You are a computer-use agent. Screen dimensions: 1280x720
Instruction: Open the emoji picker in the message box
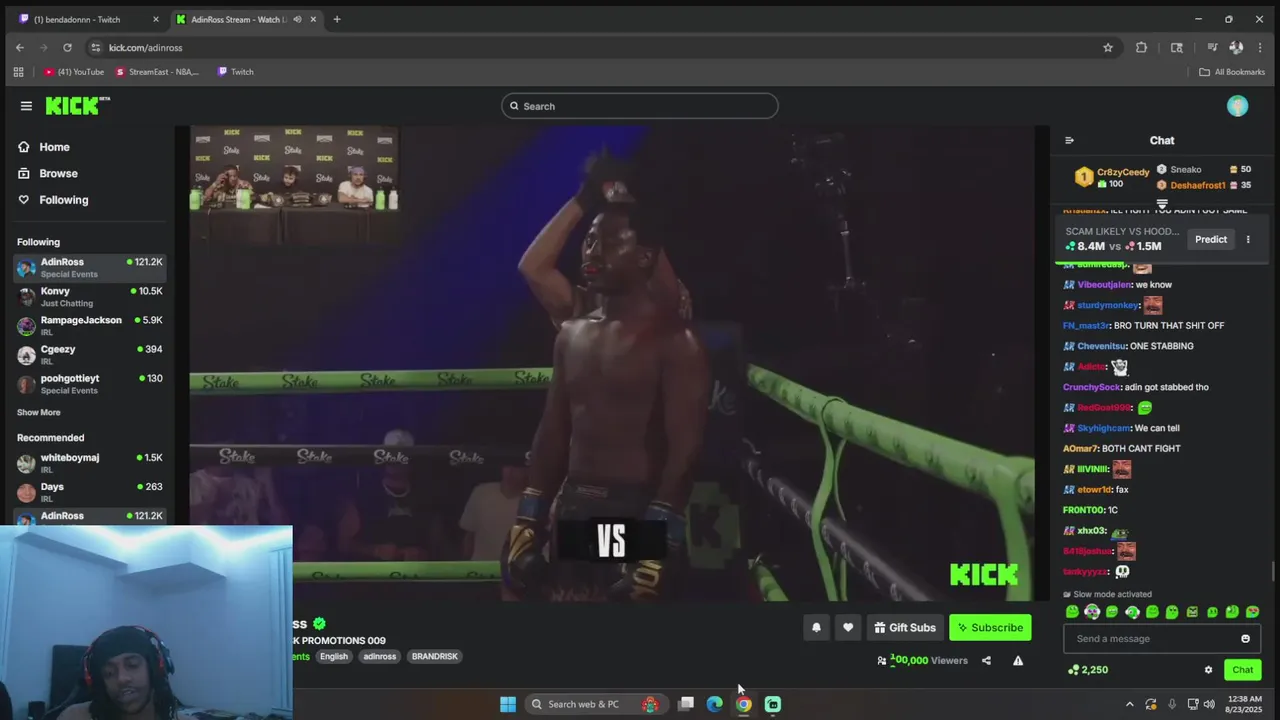1245,639
